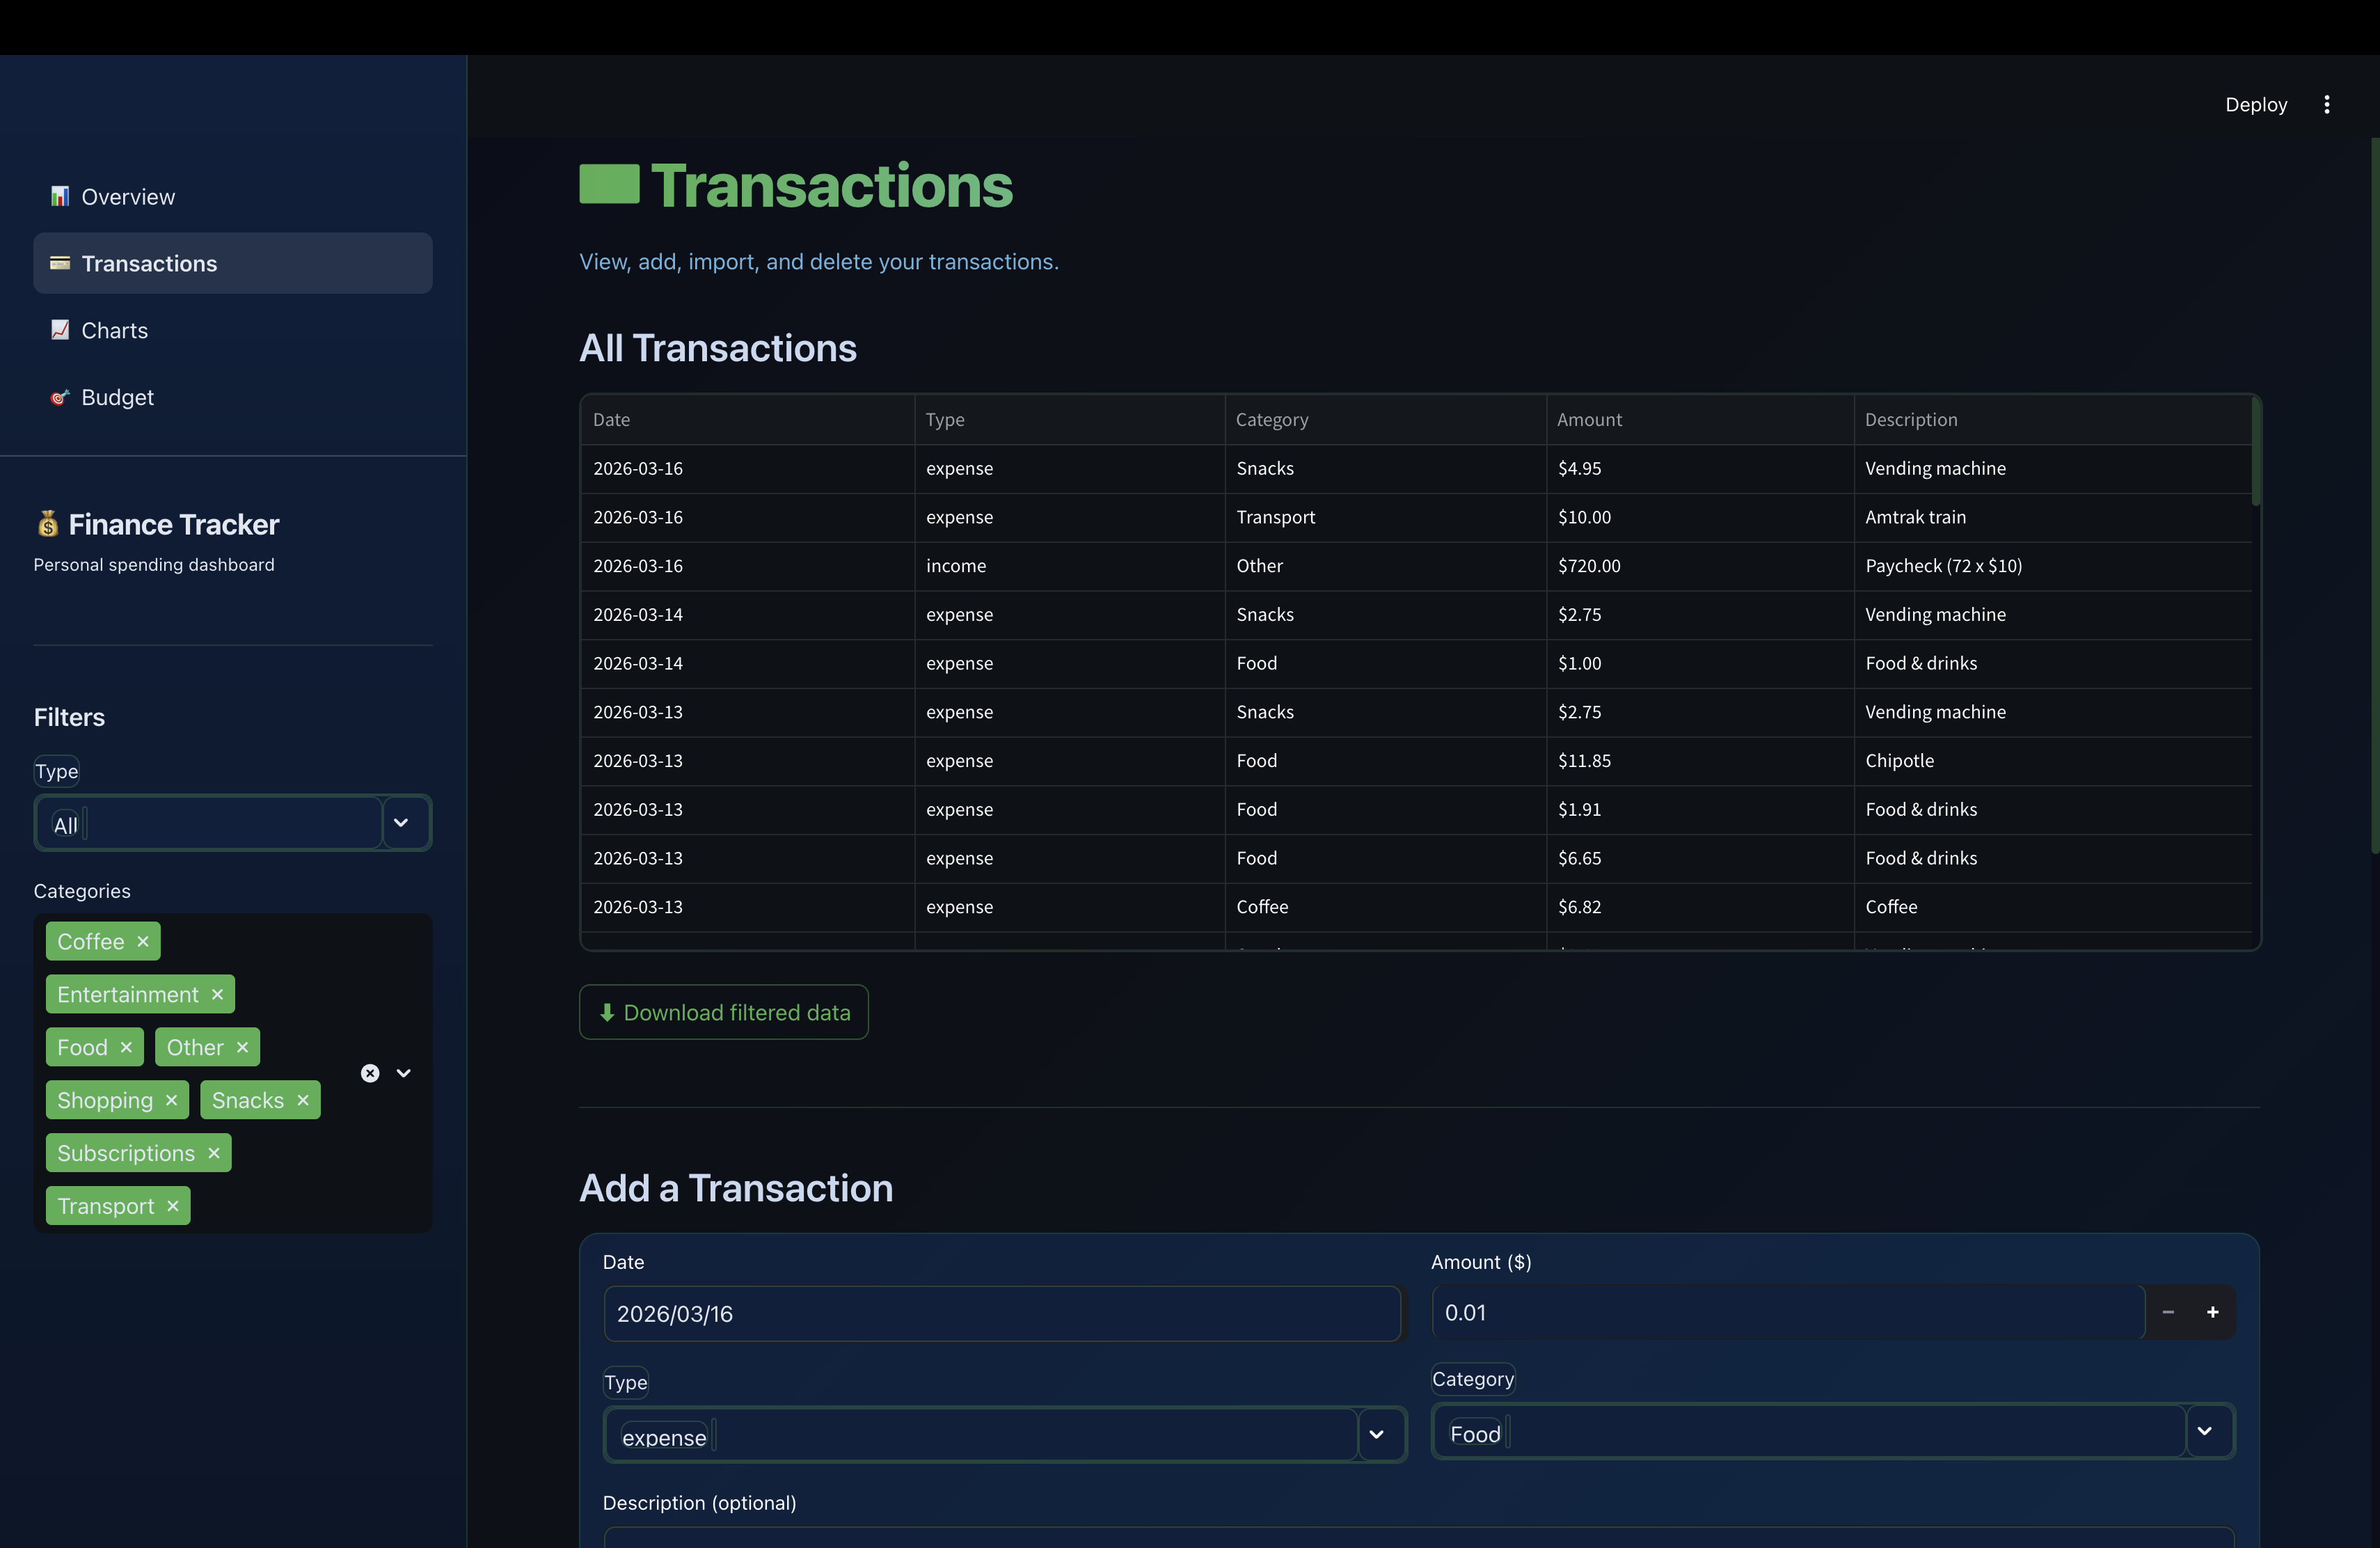The width and height of the screenshot is (2380, 1548).
Task: Click the download arrow icon on the download button
Action: tap(608, 1012)
